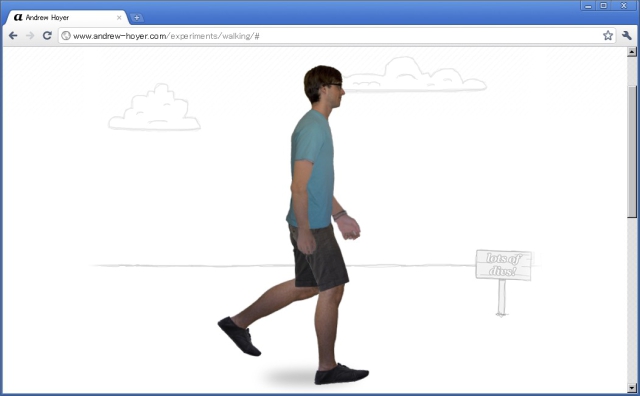Click the globe site info icon
Viewport: 640px width, 396px height.
point(66,36)
